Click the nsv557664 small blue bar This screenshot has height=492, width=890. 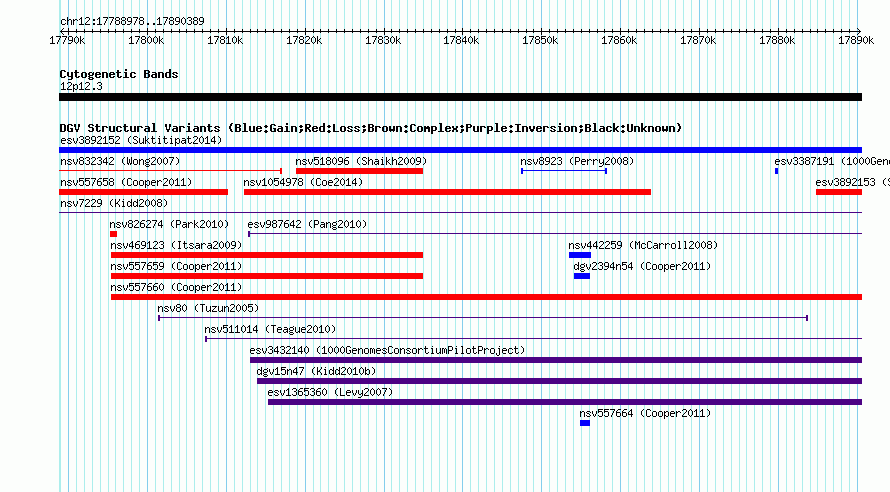pyautogui.click(x=585, y=423)
